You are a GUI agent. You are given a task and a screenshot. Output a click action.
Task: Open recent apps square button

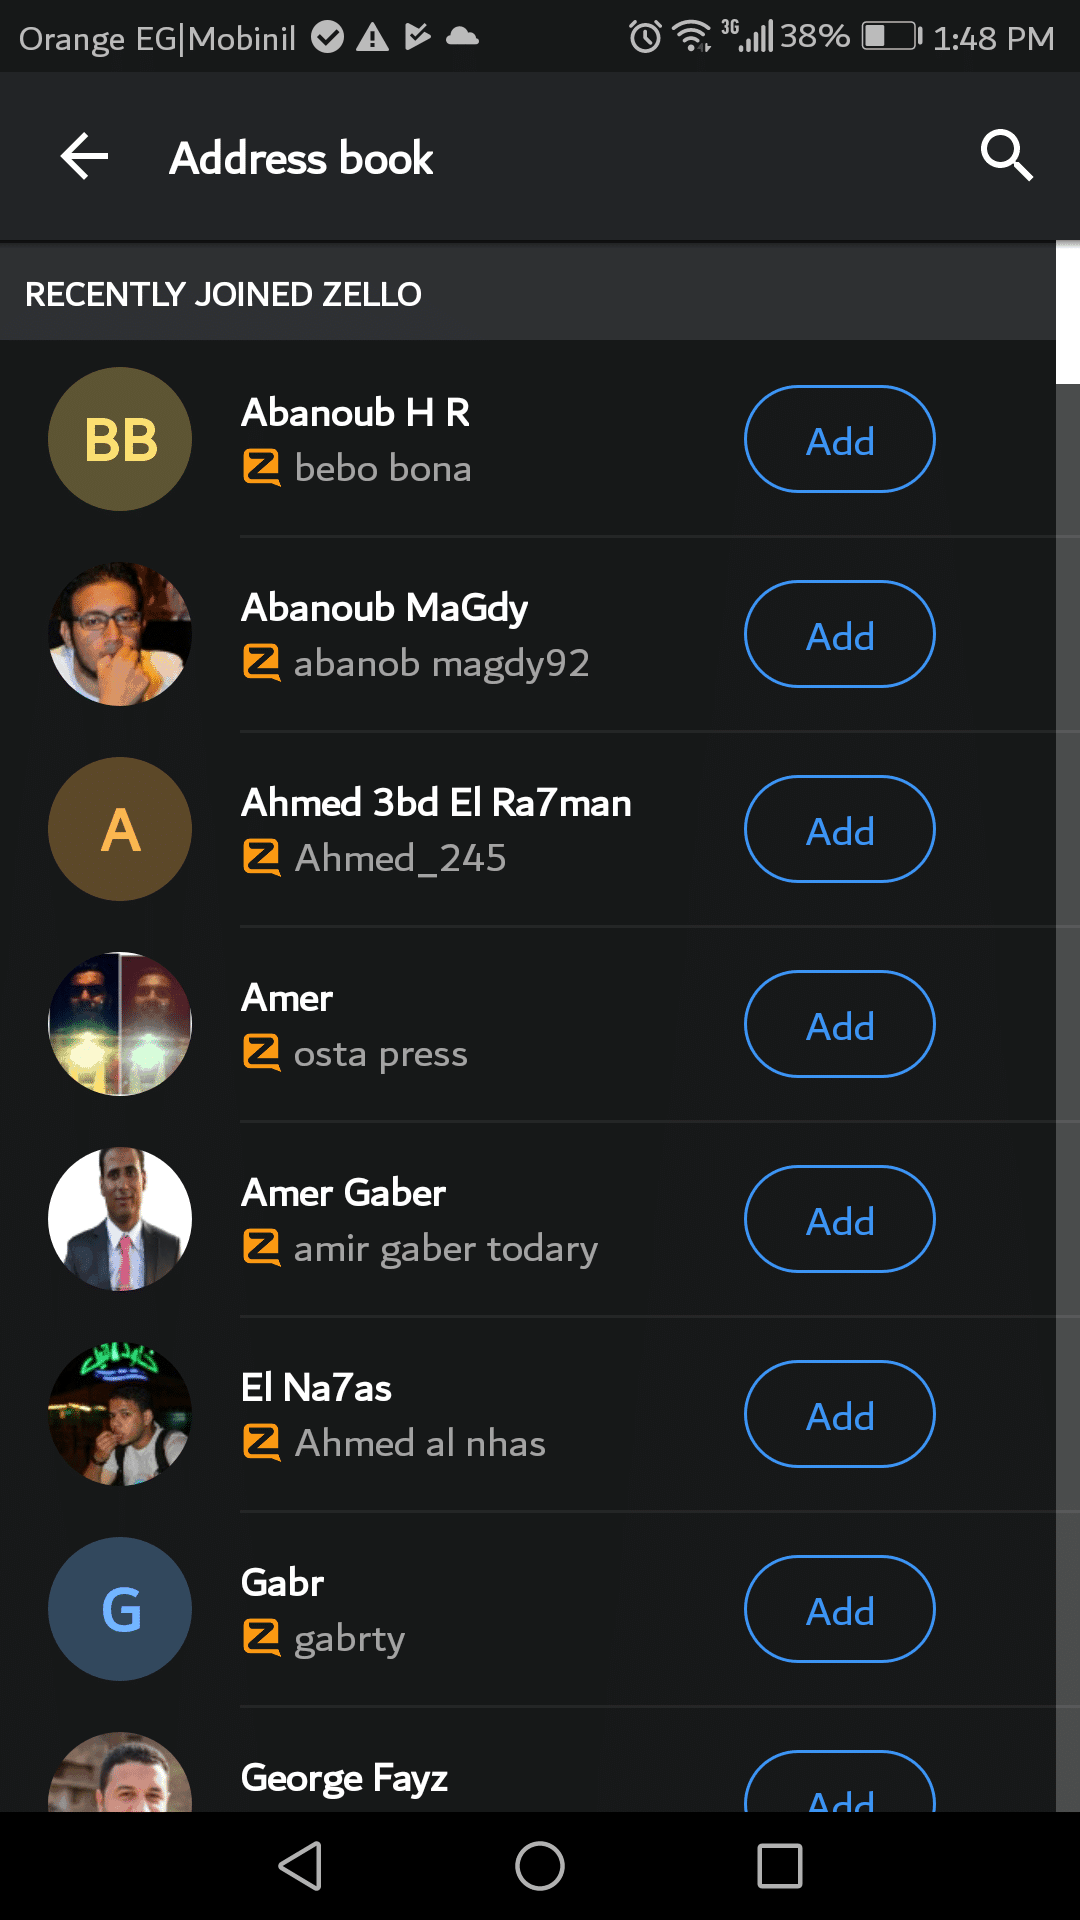tap(780, 1866)
